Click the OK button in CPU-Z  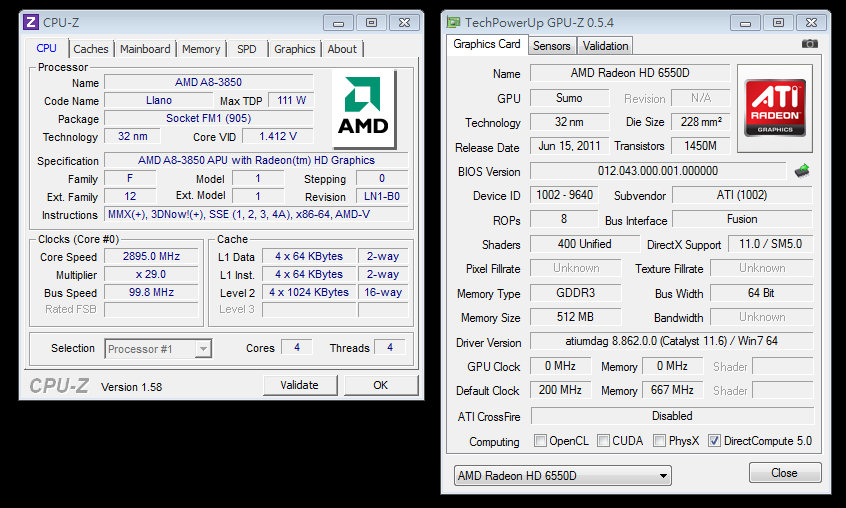coord(381,385)
